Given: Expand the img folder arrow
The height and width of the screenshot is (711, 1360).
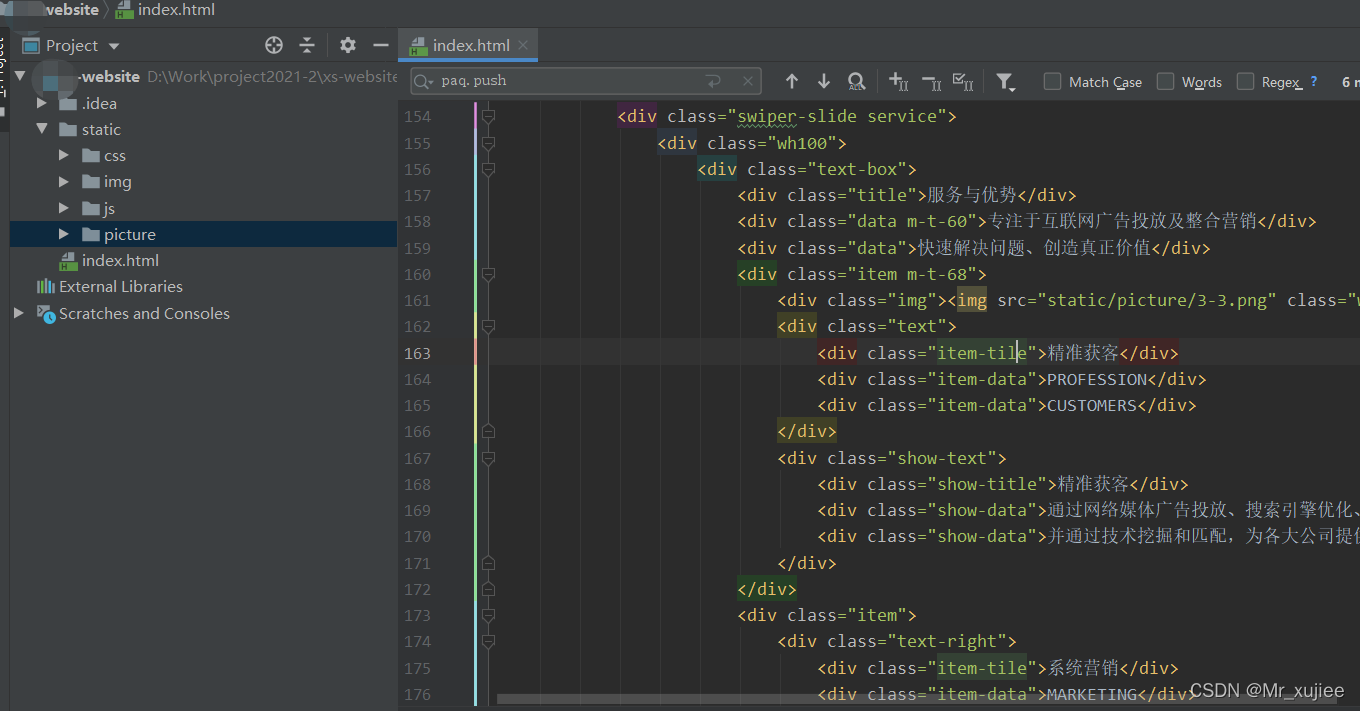Looking at the screenshot, I should [x=64, y=181].
